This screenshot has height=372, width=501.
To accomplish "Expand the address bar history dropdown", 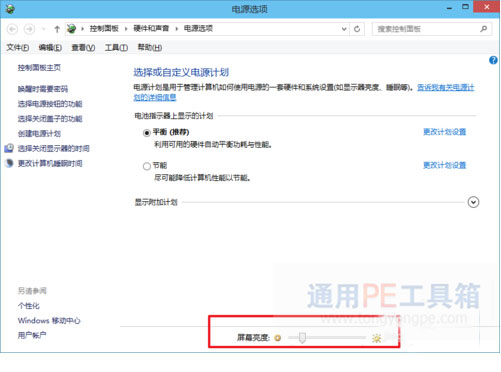I will (344, 29).
